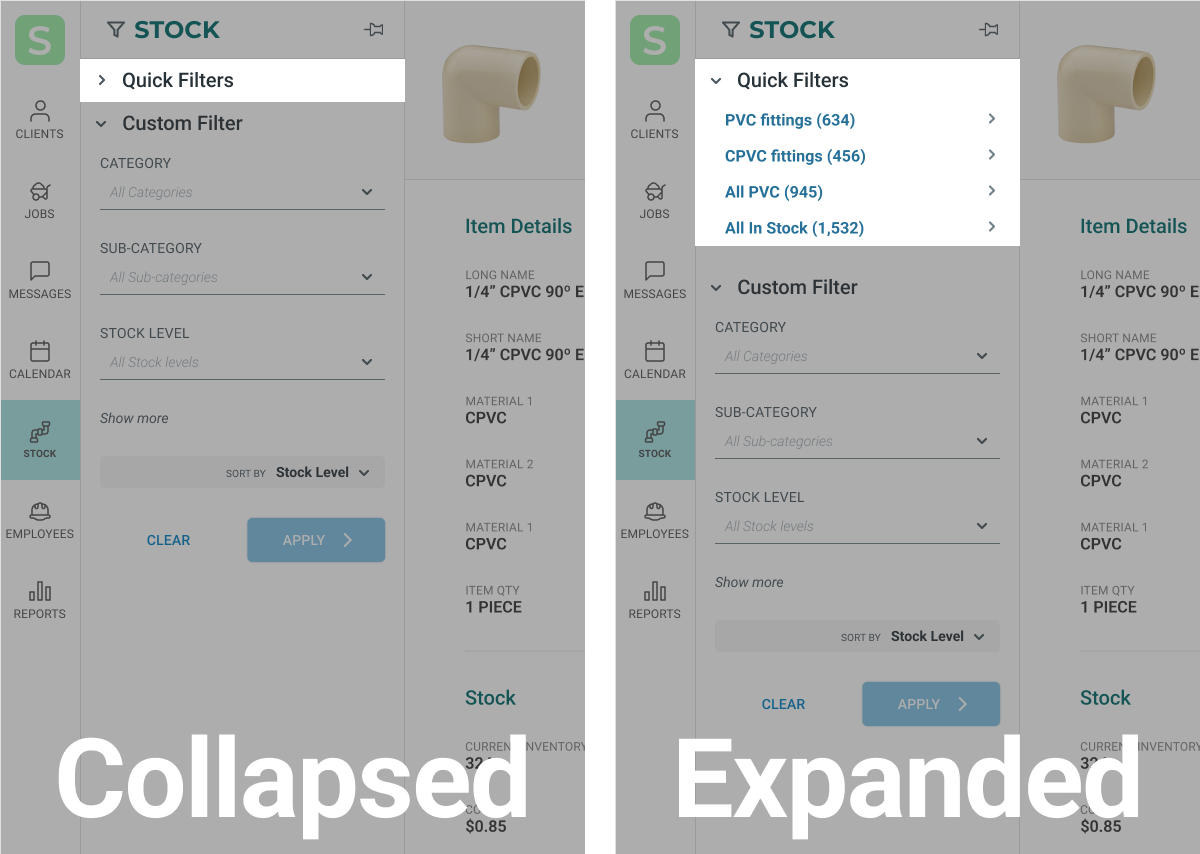Open All Stock levels dropdown in expanded view
Viewport: 1200px width, 854px height.
[857, 526]
